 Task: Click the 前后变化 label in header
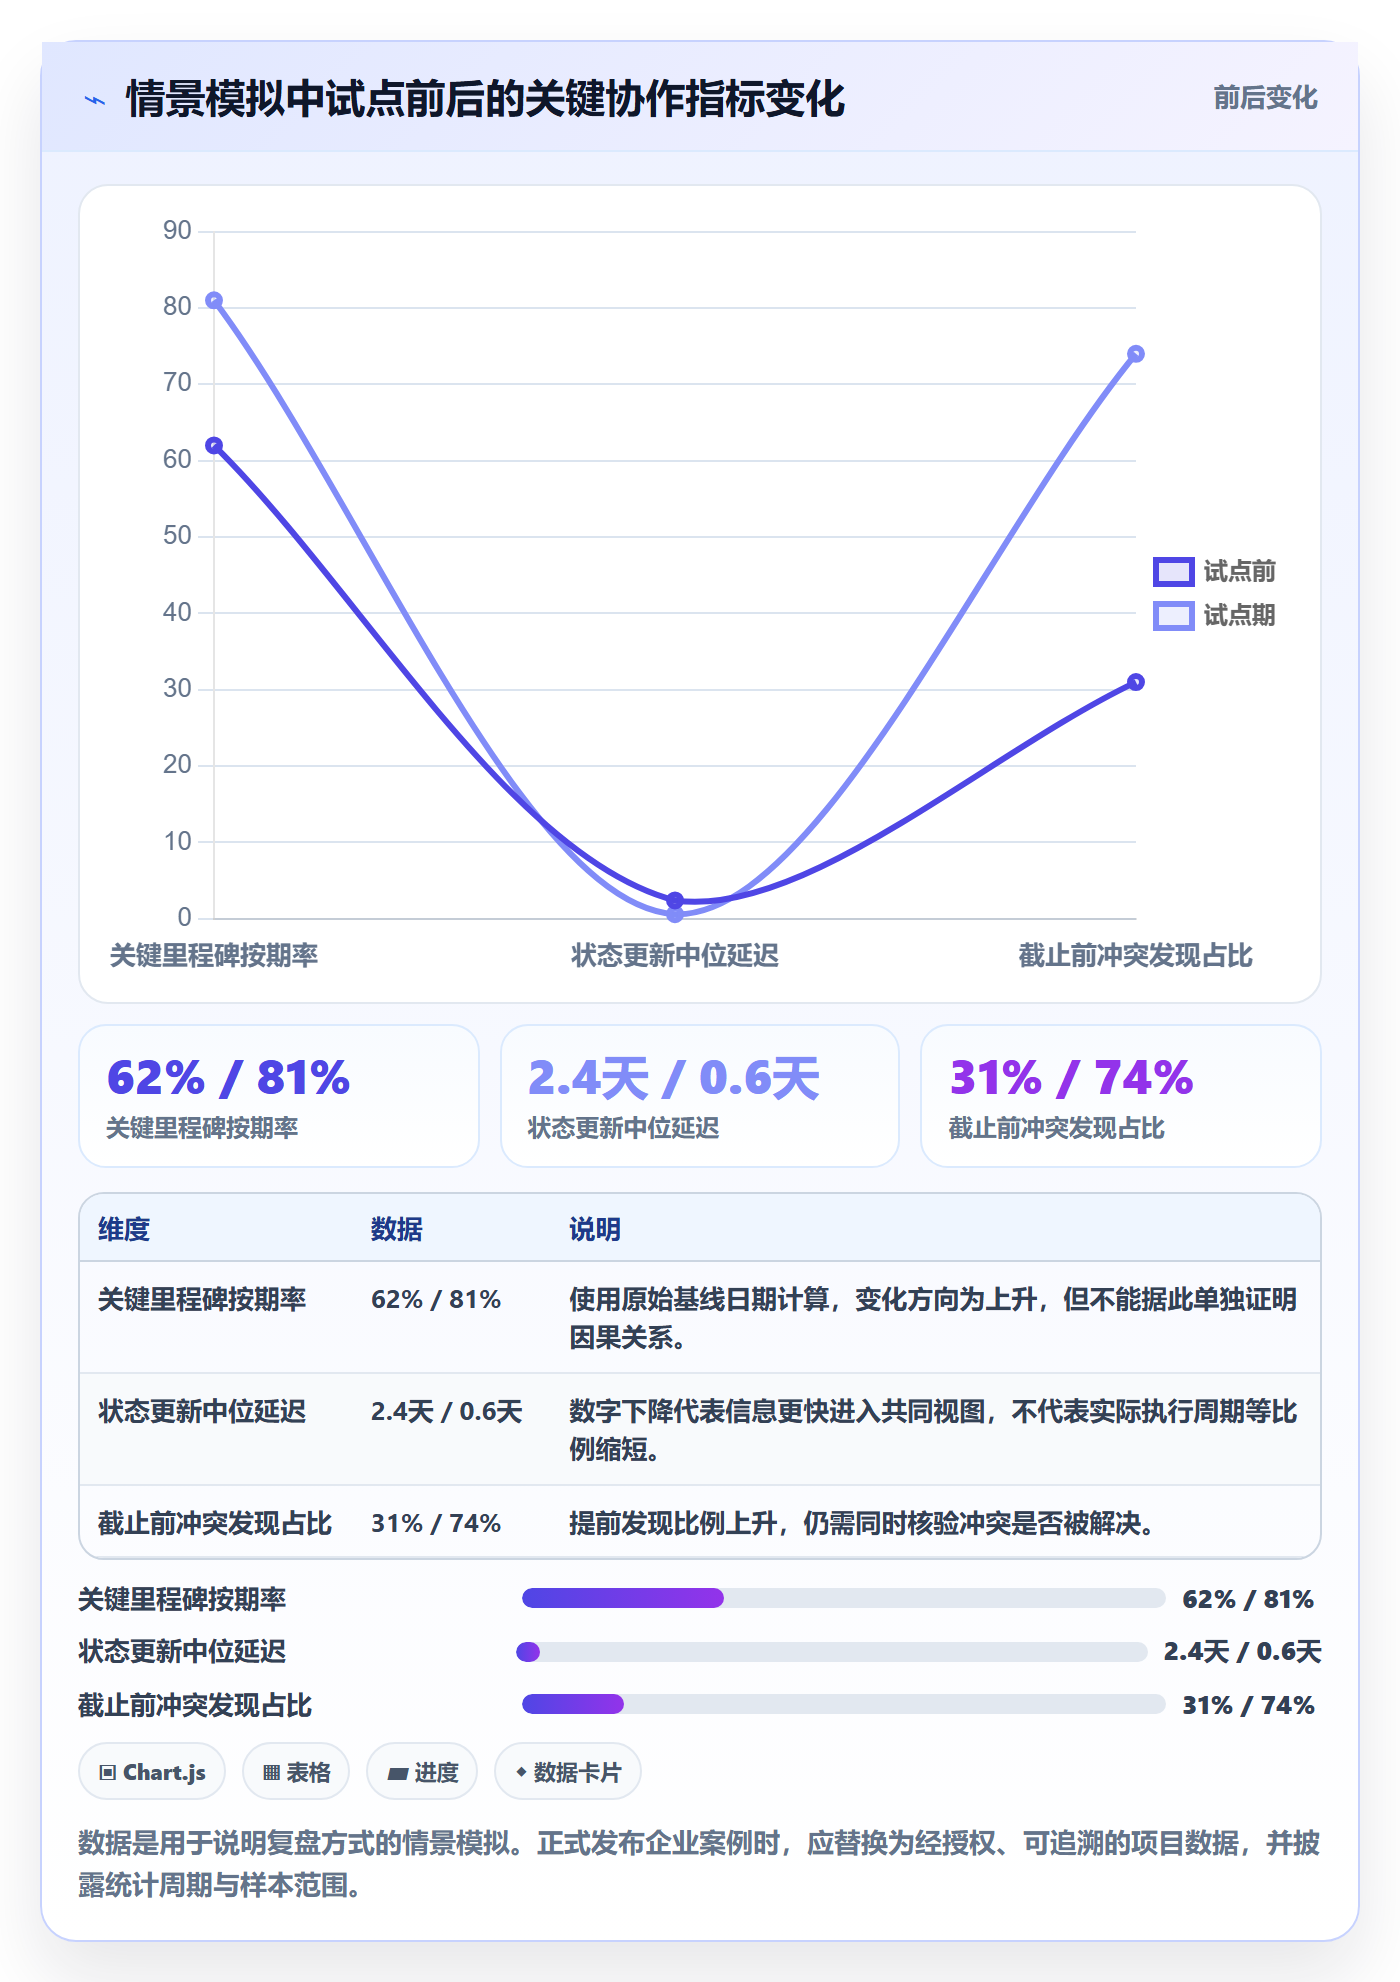point(1265,98)
